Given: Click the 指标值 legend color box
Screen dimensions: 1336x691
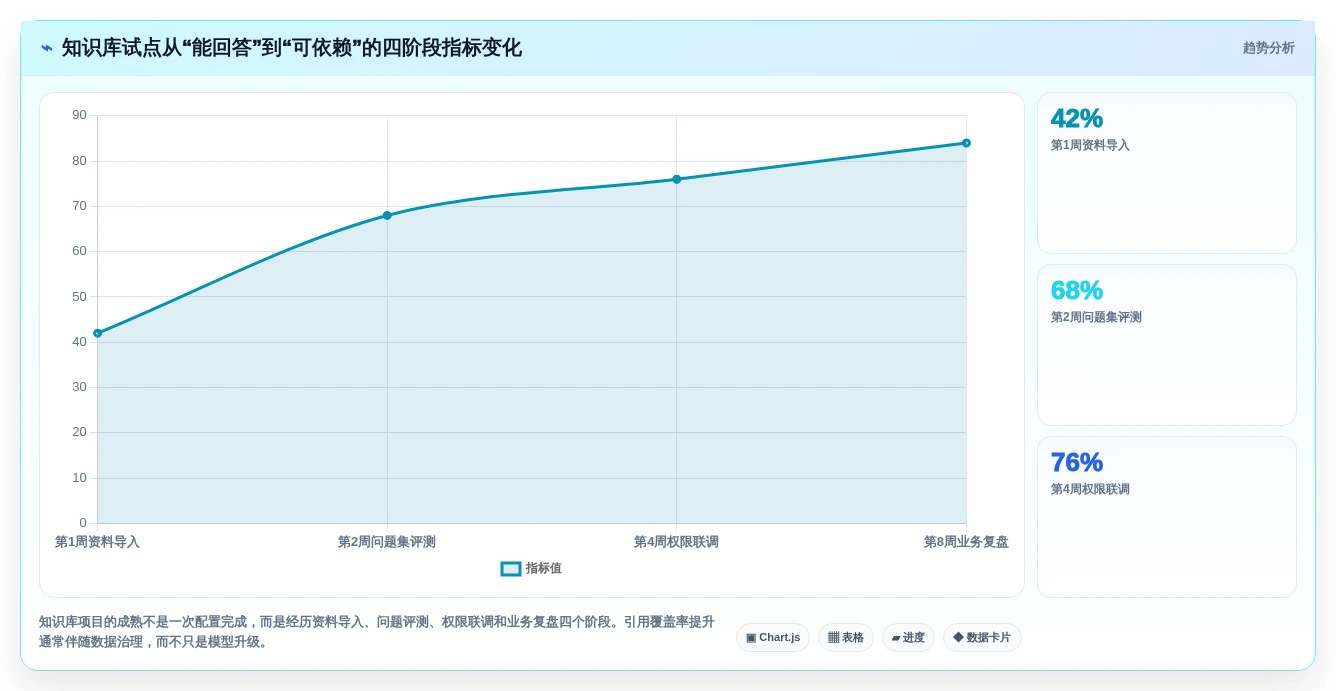Looking at the screenshot, I should [x=511, y=569].
